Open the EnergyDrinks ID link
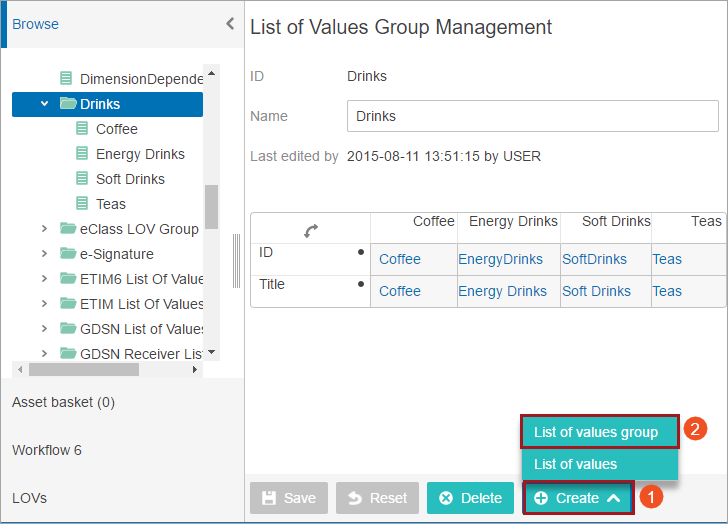The image size is (728, 524). tap(500, 259)
